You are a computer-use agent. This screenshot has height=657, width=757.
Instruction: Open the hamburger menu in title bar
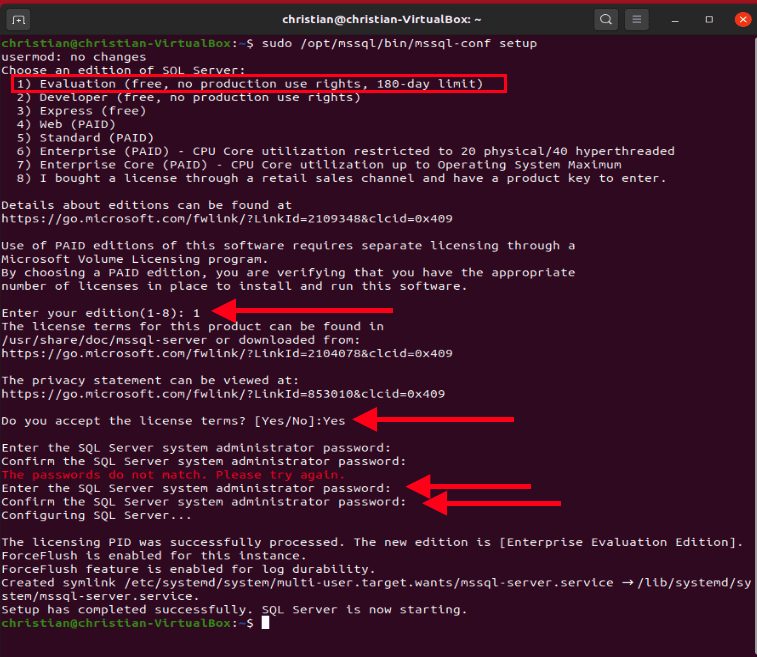click(x=637, y=19)
